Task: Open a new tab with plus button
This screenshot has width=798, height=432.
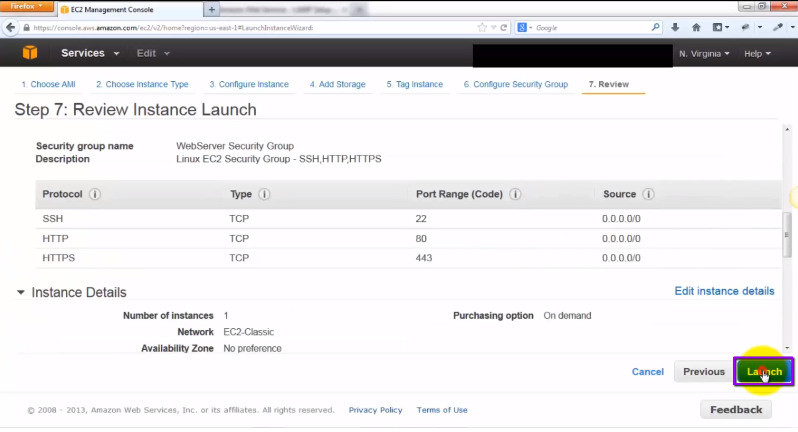Action: pyautogui.click(x=211, y=9)
